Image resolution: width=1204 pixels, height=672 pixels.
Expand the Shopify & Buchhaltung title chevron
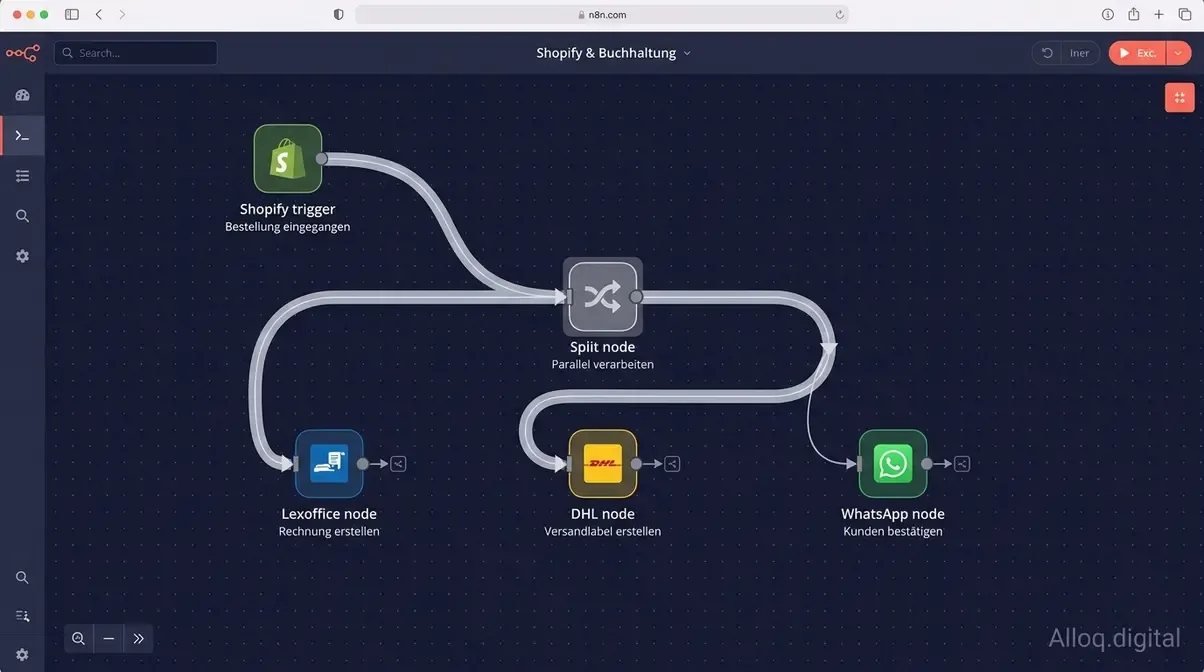(687, 54)
